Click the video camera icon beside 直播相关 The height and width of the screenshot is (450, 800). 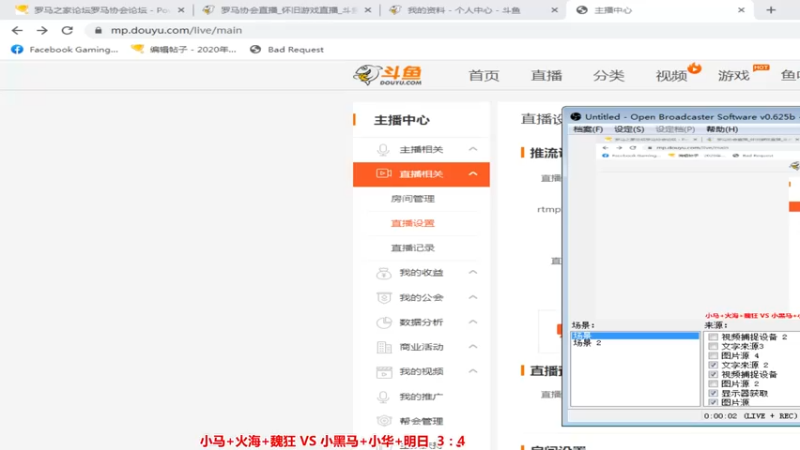384,173
